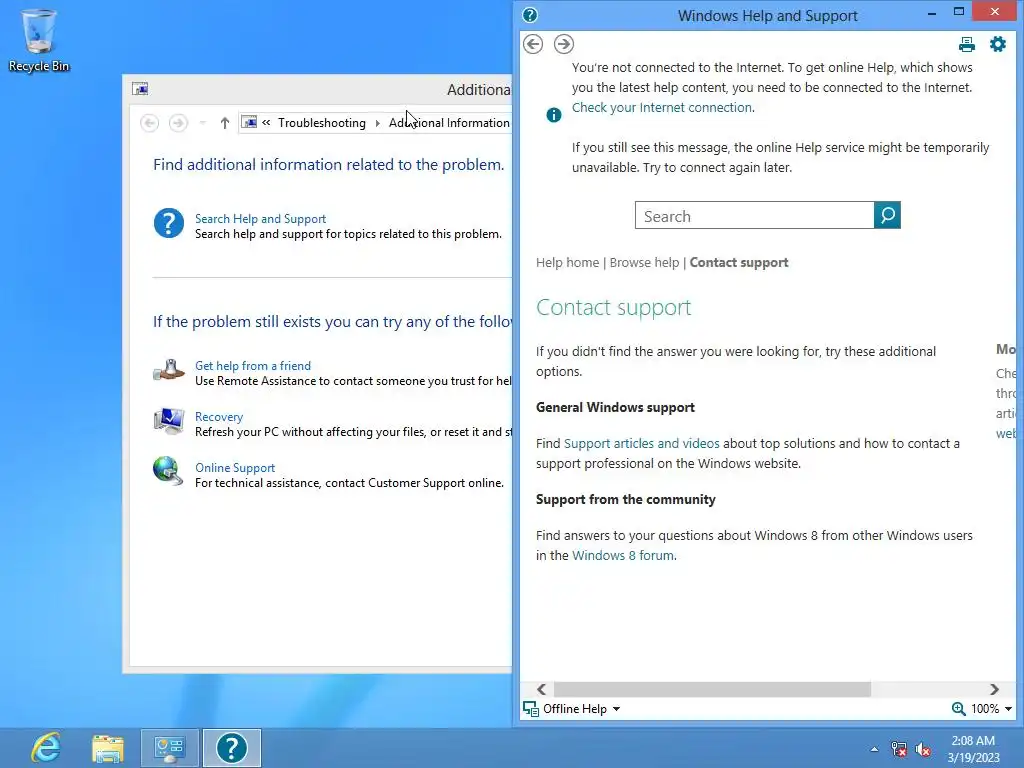Switch to Help and Support taskbar button
The height and width of the screenshot is (768, 1024).
pyautogui.click(x=232, y=748)
